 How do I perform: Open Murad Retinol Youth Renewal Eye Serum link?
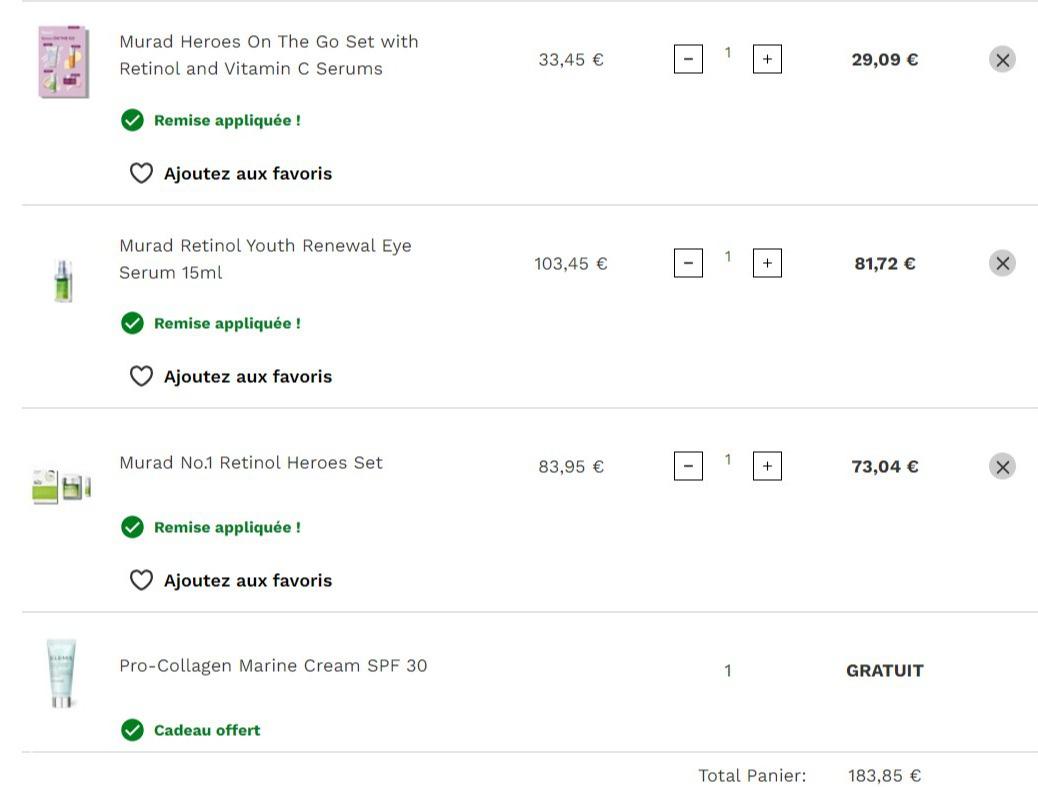(265, 259)
